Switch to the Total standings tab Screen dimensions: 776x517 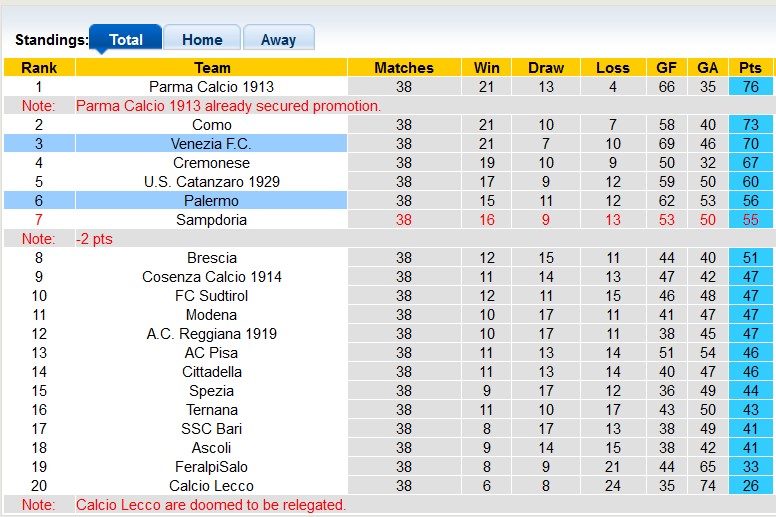pyautogui.click(x=125, y=40)
